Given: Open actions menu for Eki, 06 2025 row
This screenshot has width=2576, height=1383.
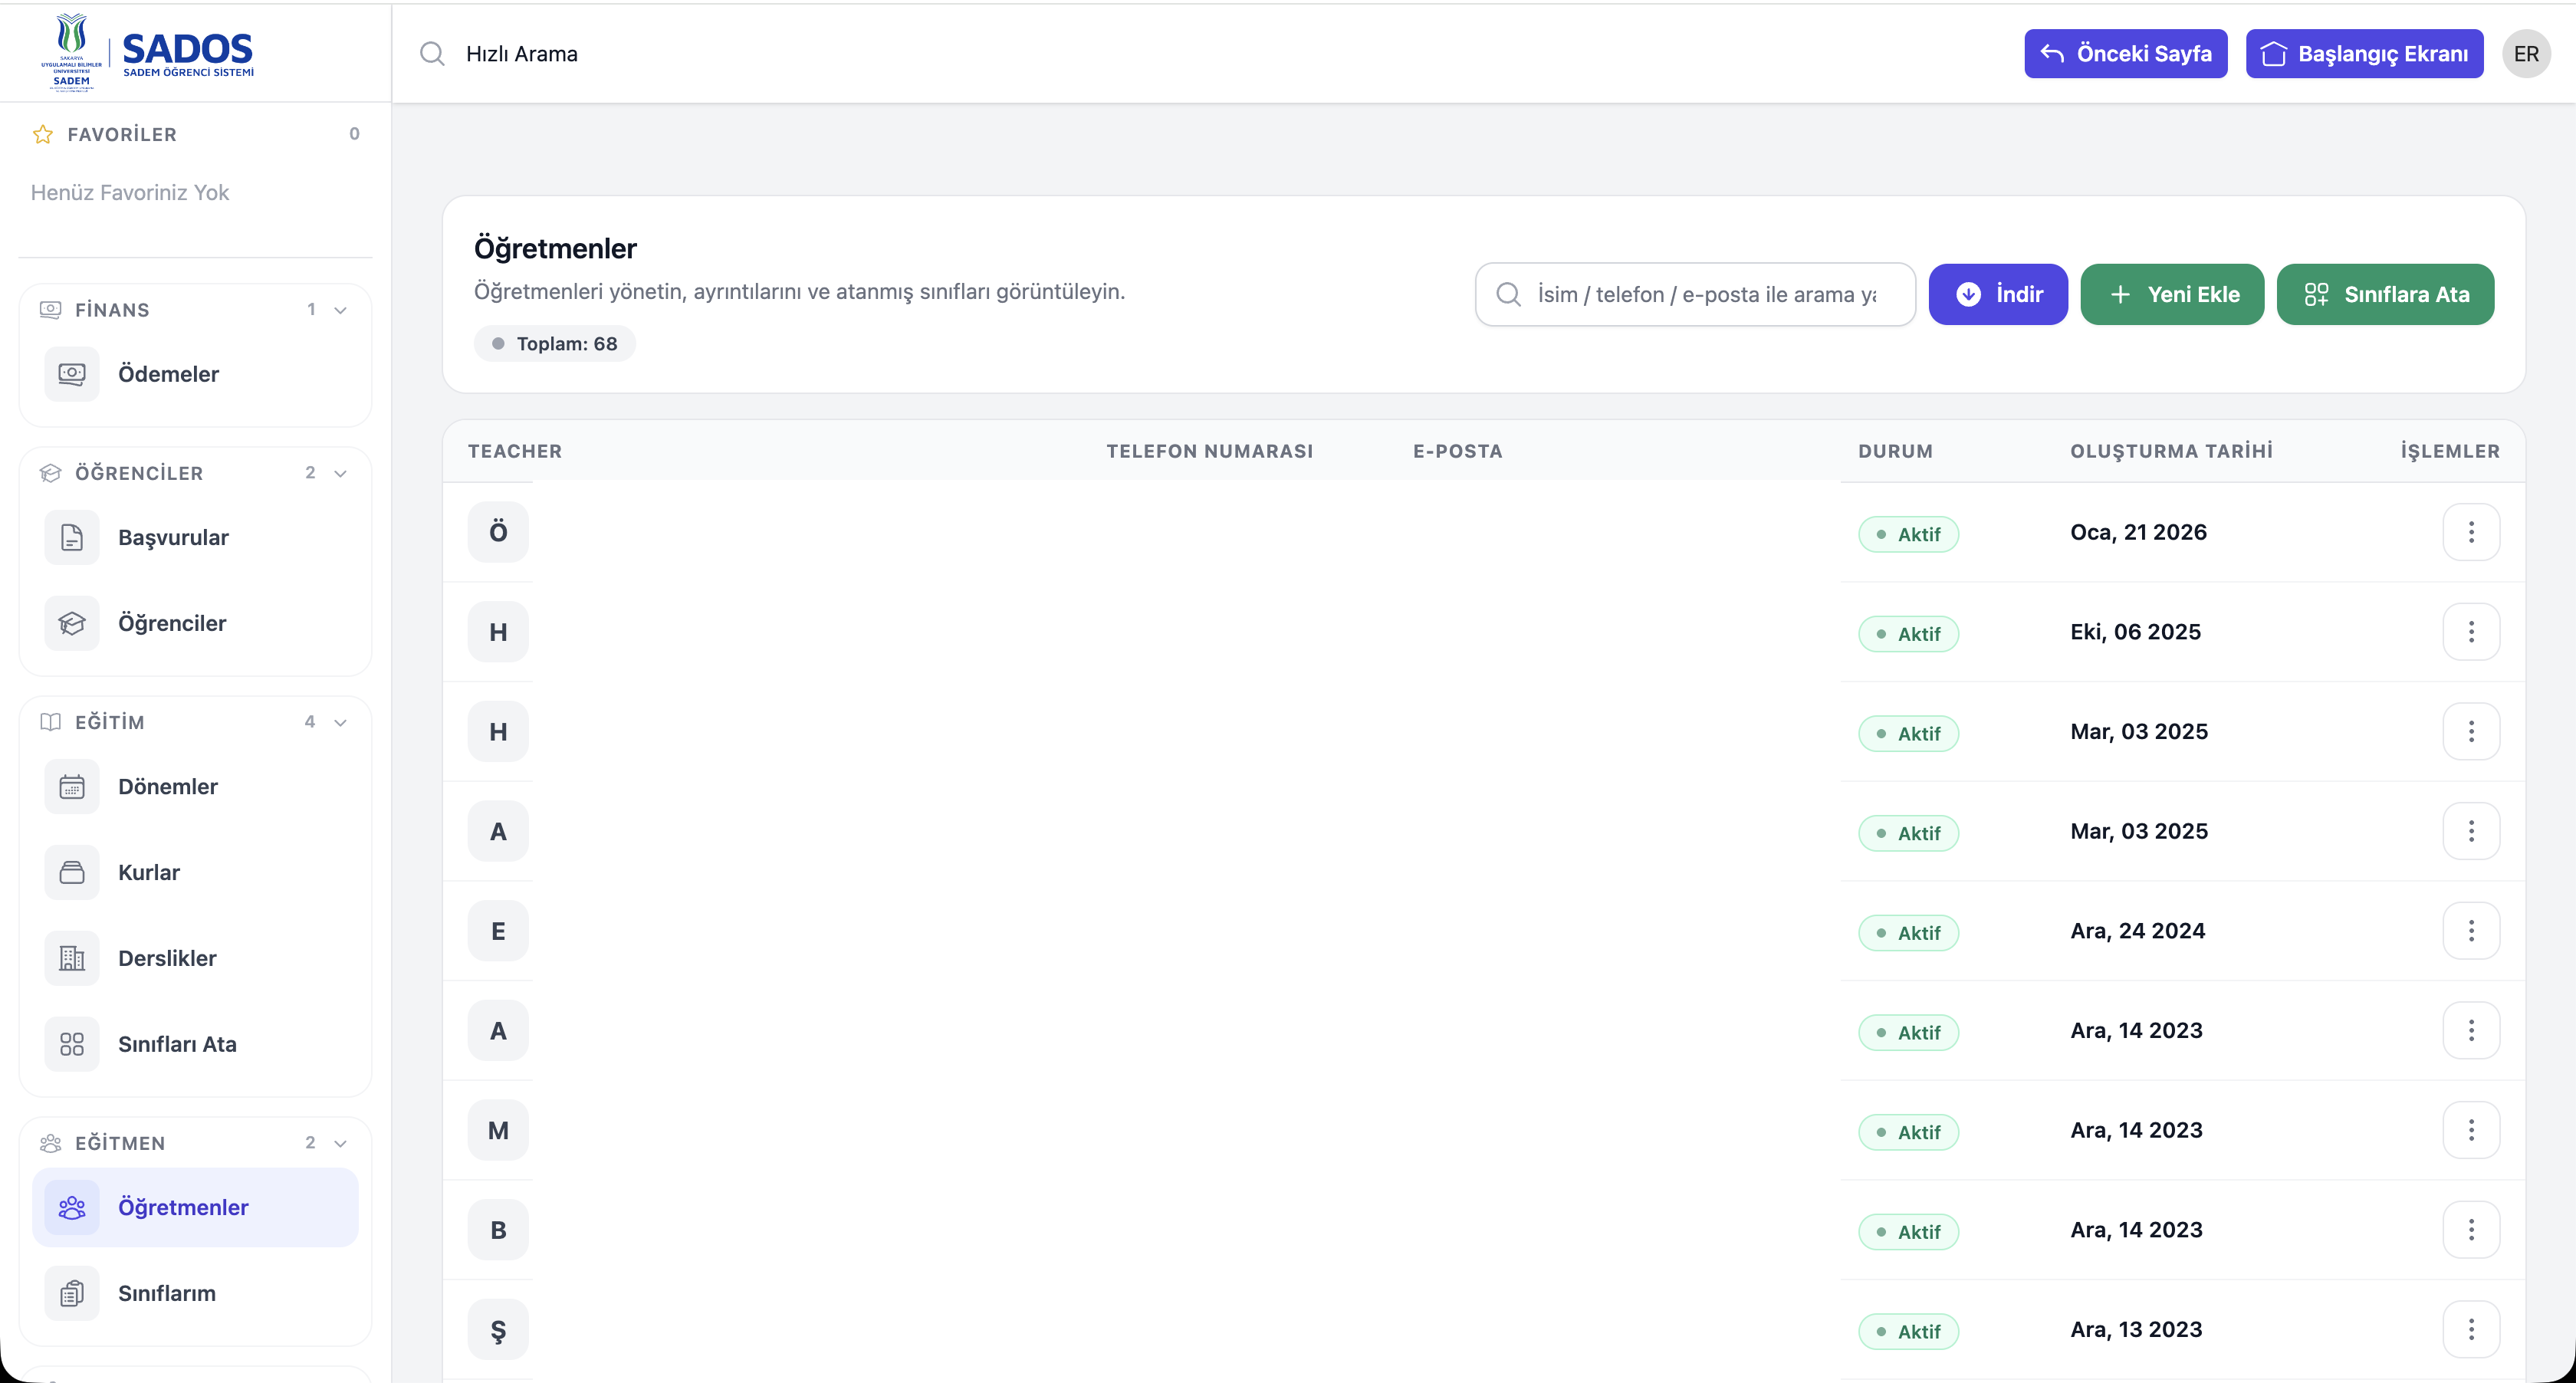Looking at the screenshot, I should (2471, 632).
